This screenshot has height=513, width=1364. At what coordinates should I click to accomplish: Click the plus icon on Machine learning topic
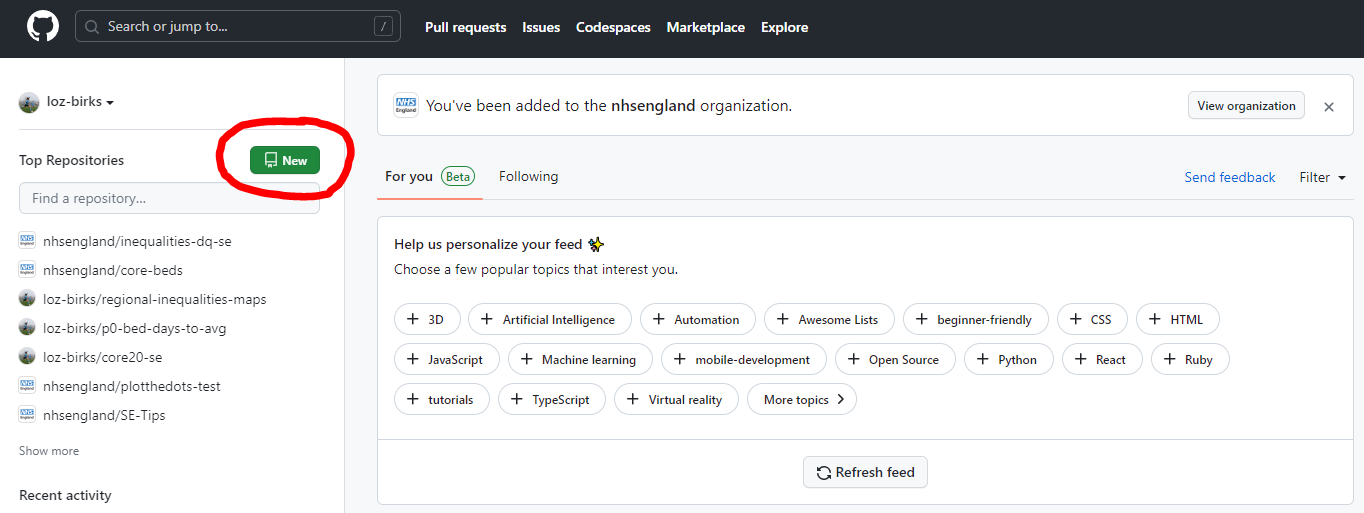(526, 360)
